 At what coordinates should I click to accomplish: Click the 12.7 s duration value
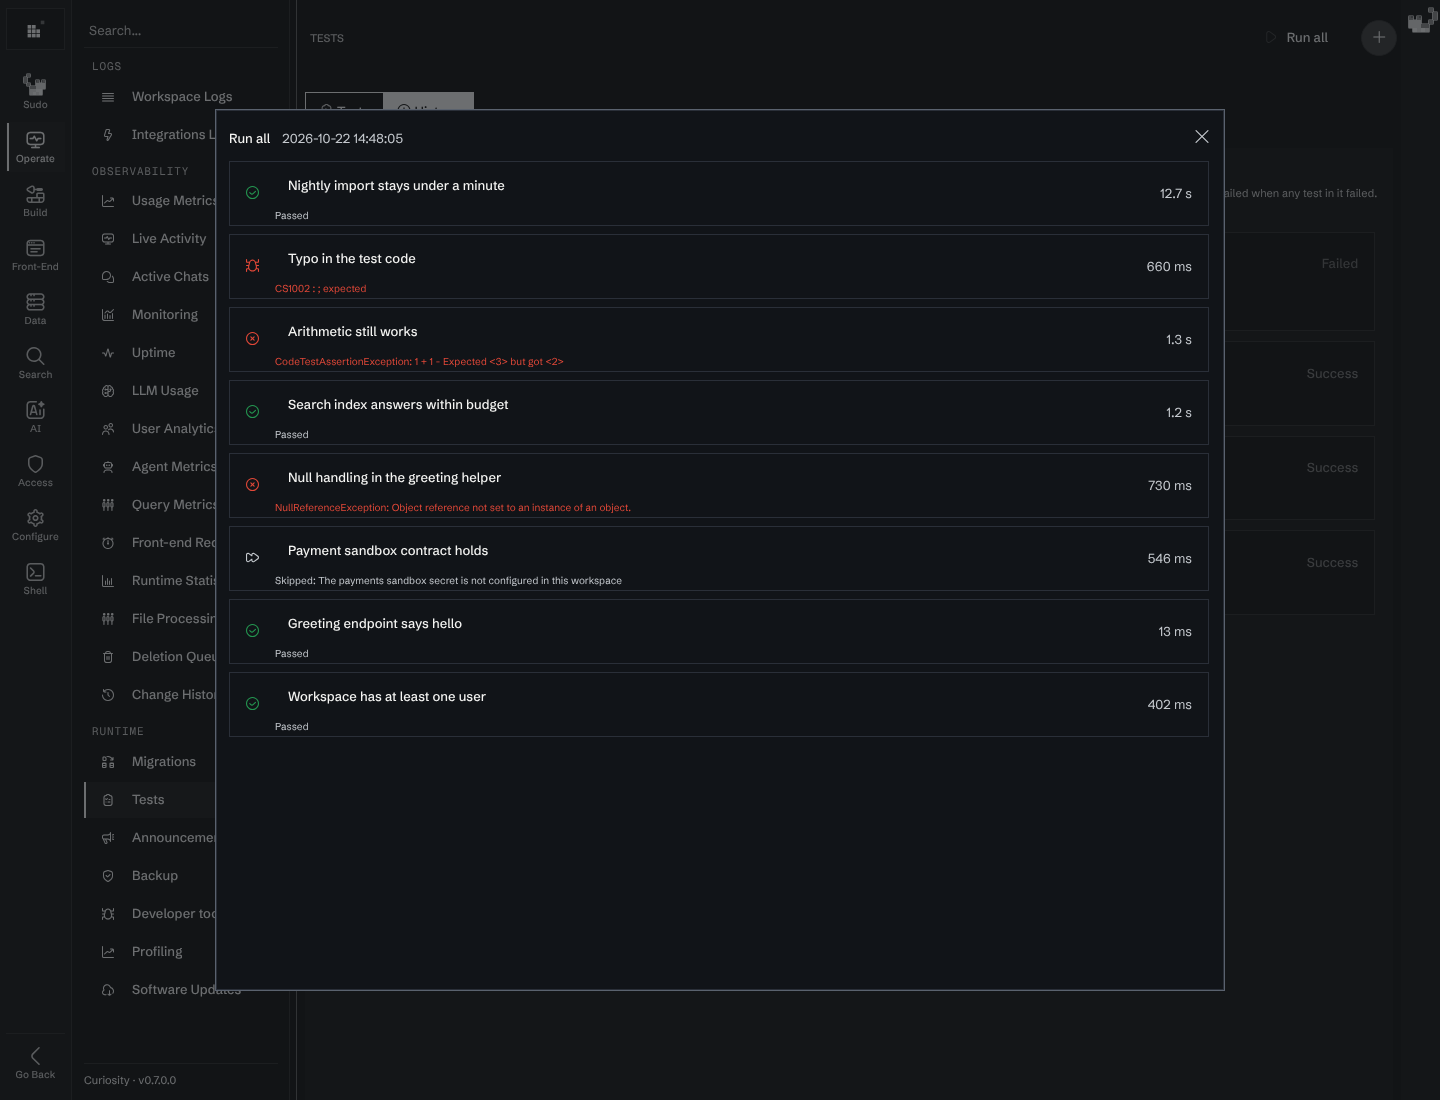(x=1176, y=194)
